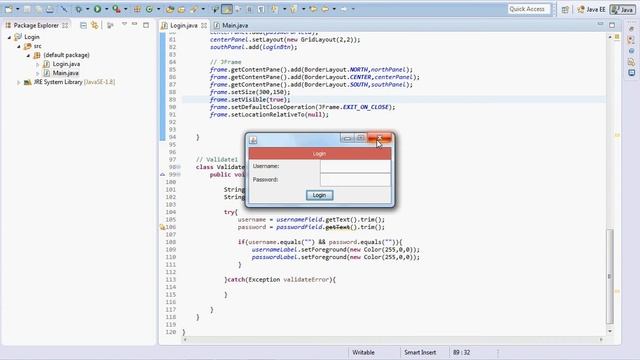Click the Next Annotation toolbar icon
This screenshot has height=360, width=640.
(x=274, y=9)
